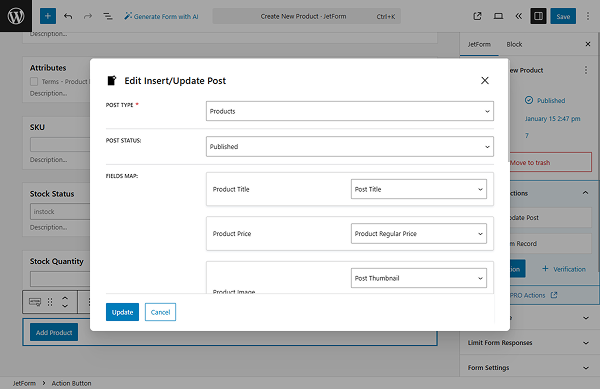Close the settings sidebar
600x389 pixels.
(x=588, y=44)
